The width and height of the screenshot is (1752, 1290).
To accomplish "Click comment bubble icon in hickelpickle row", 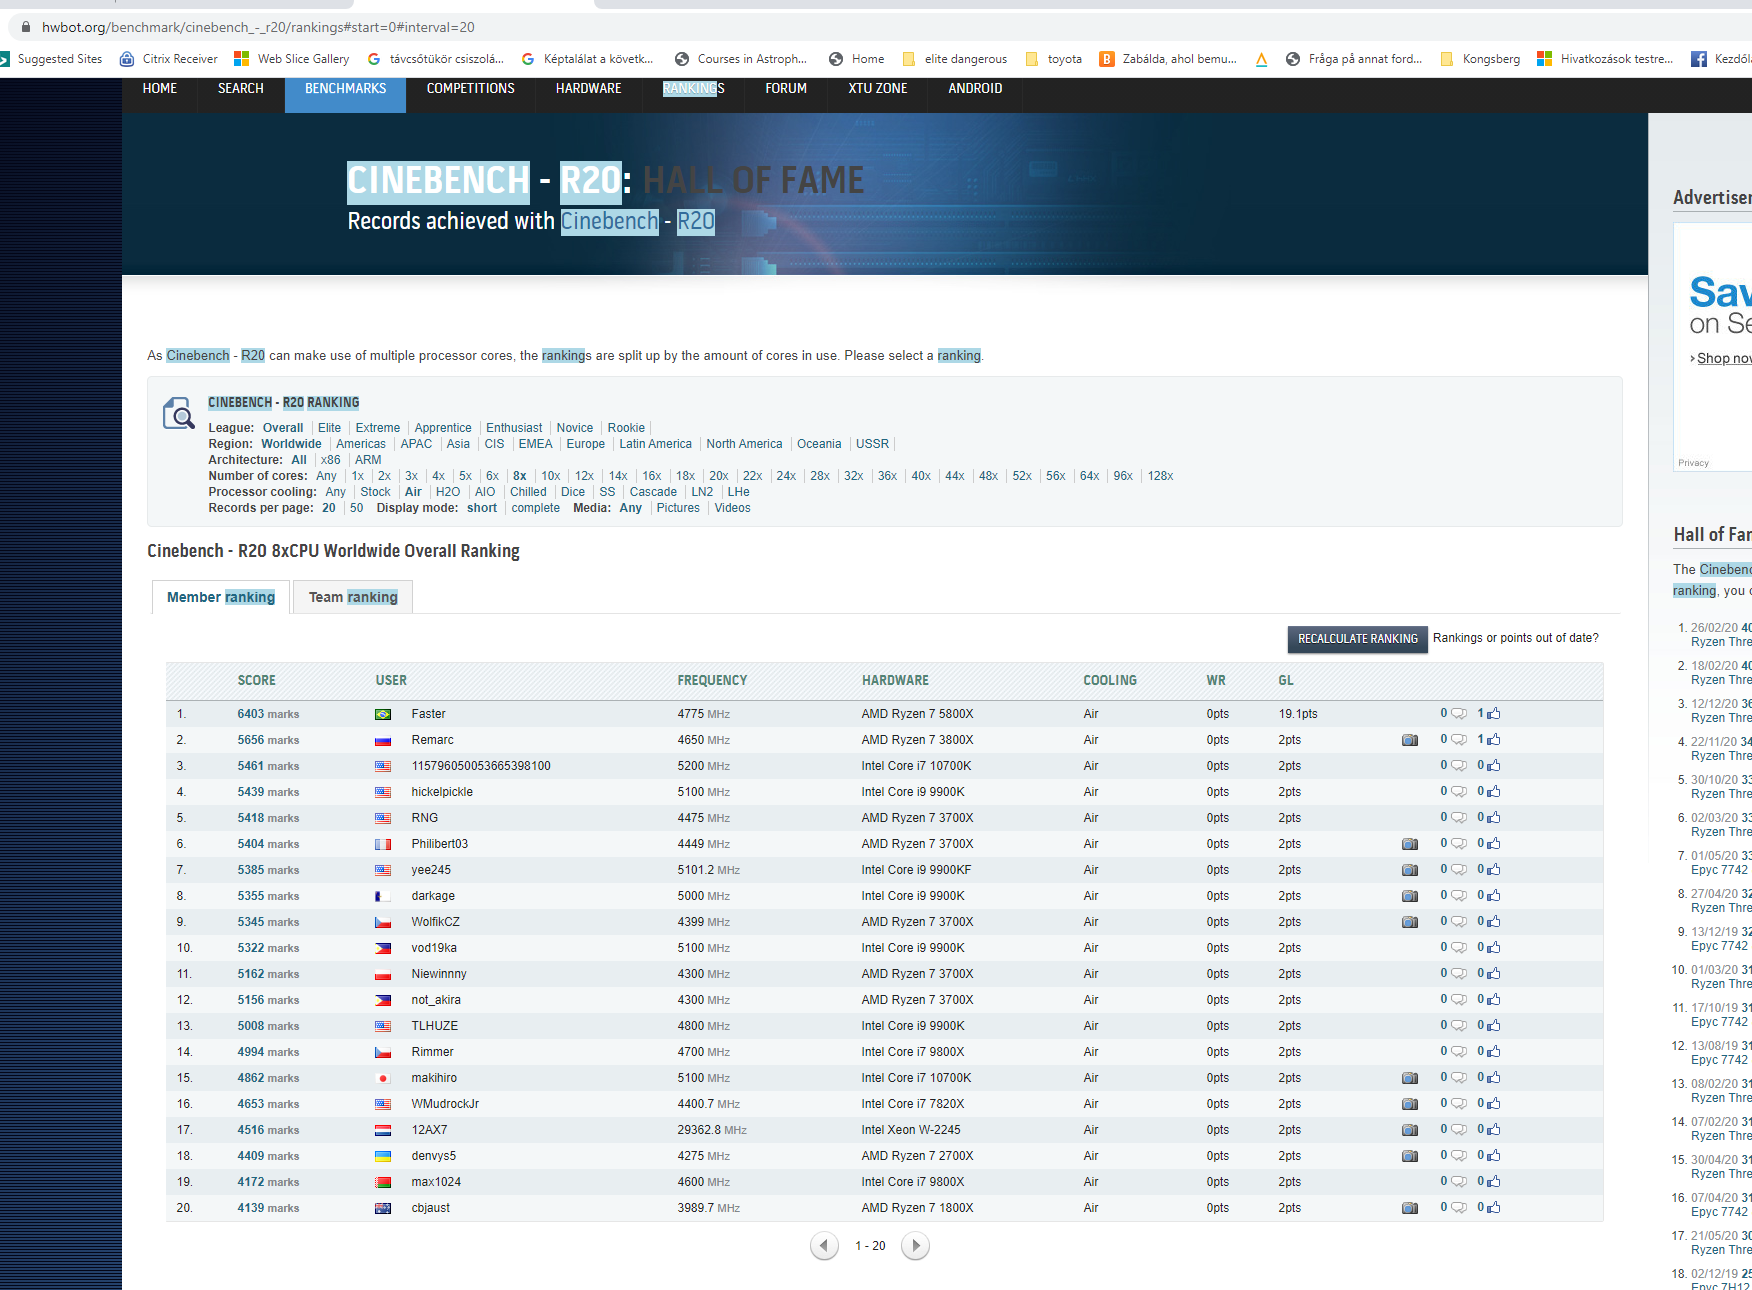I will point(1459,792).
